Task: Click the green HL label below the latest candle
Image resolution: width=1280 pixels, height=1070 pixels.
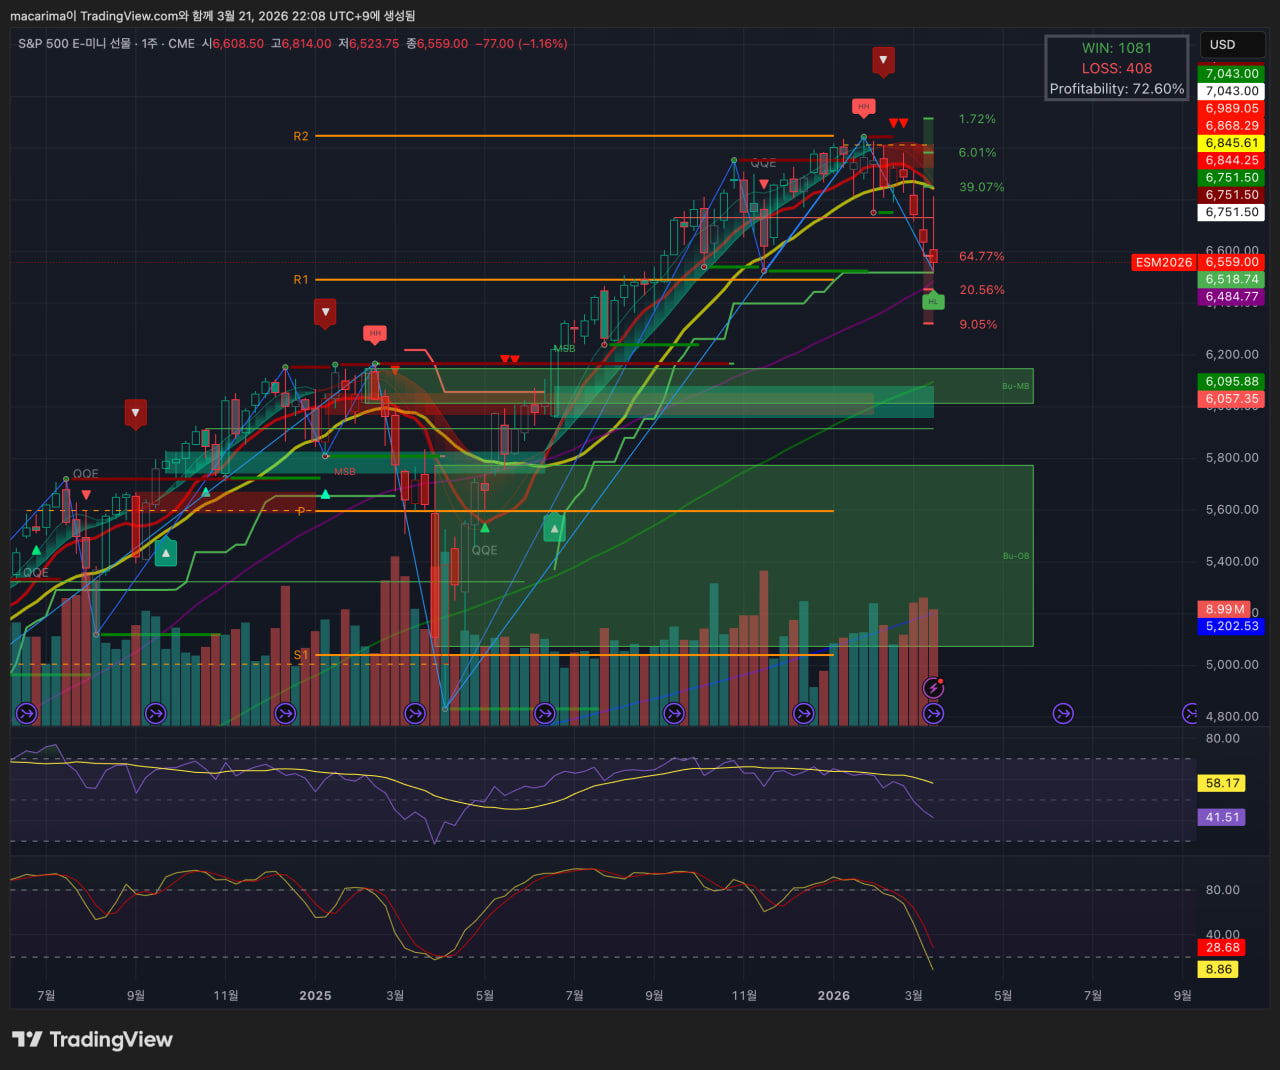Action: [x=933, y=301]
